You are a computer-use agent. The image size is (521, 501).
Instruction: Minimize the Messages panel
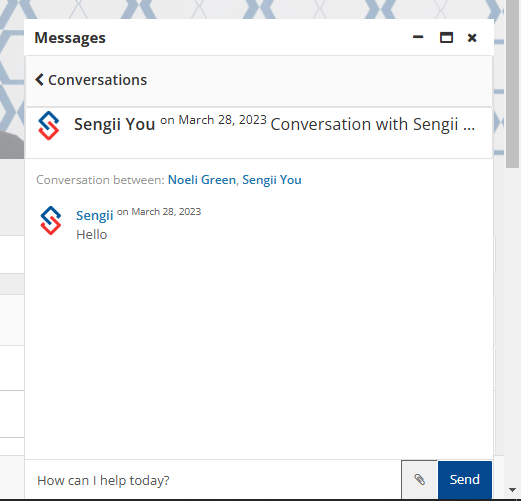(418, 37)
